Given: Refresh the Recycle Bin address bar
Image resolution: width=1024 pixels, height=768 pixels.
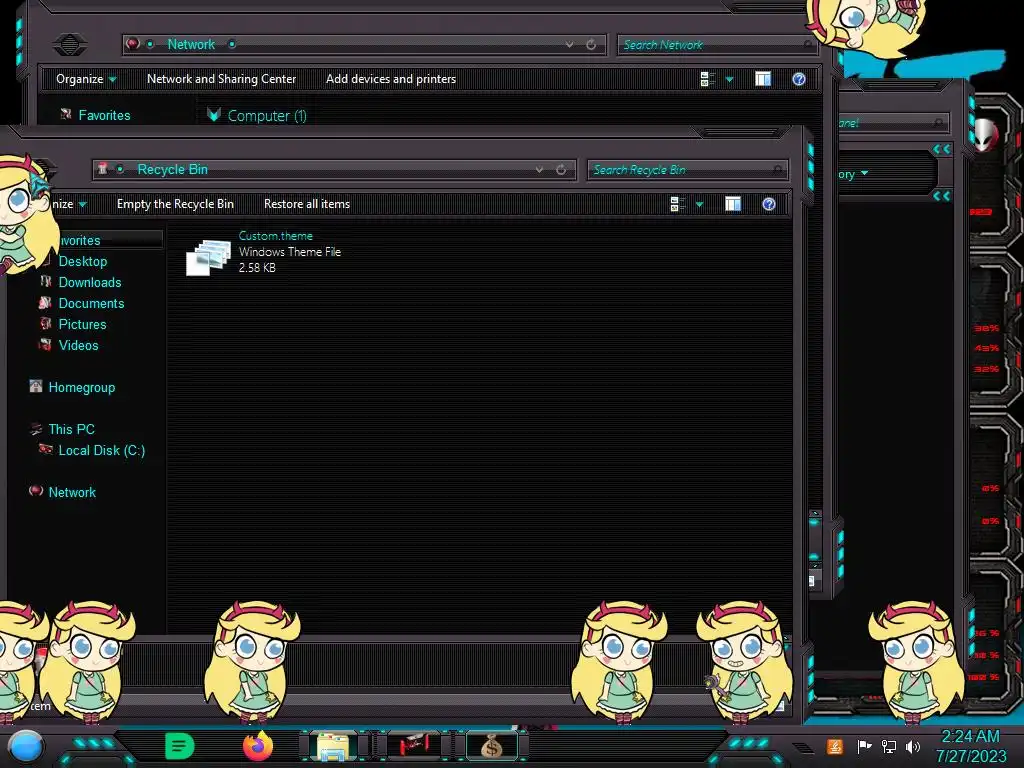Looking at the screenshot, I should point(561,170).
